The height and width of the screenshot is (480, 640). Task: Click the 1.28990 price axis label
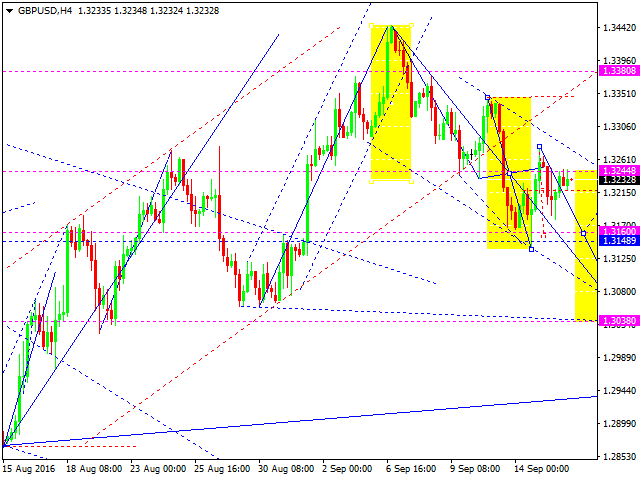[619, 424]
